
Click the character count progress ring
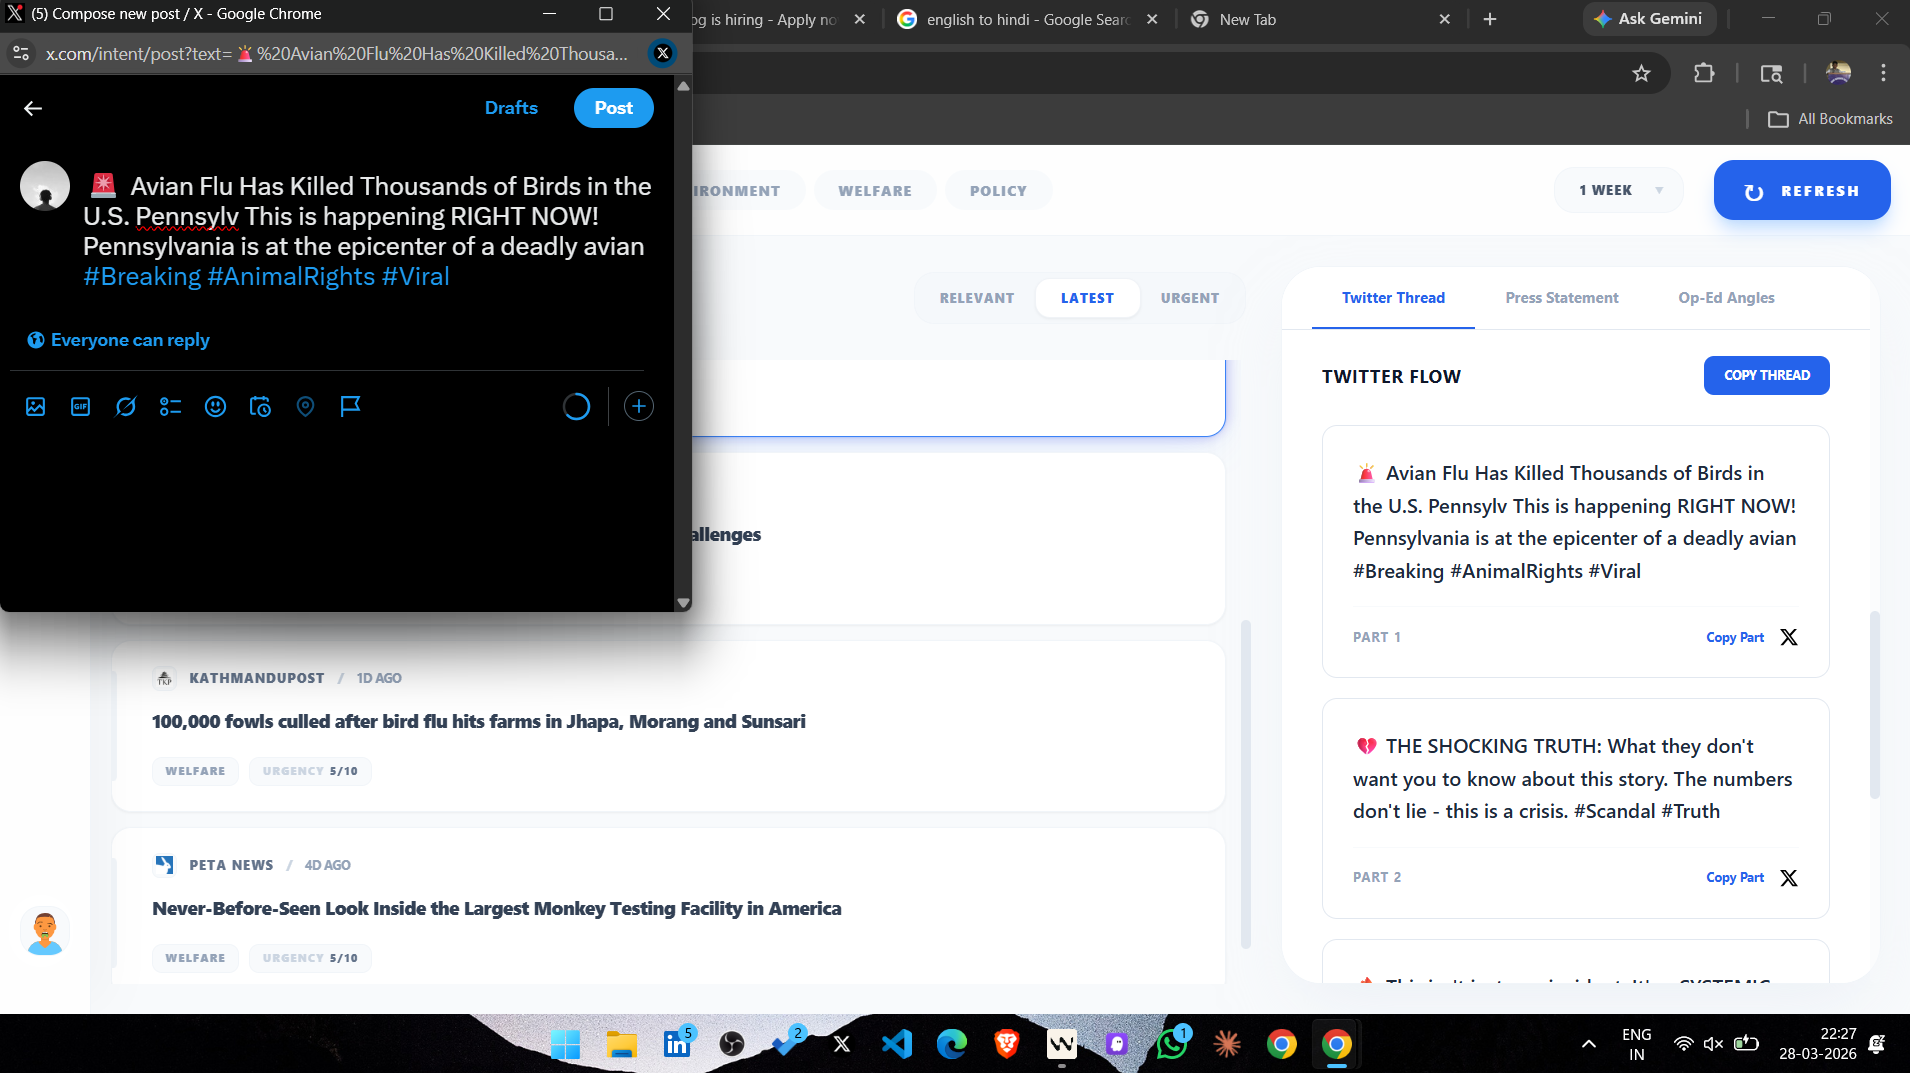576,406
